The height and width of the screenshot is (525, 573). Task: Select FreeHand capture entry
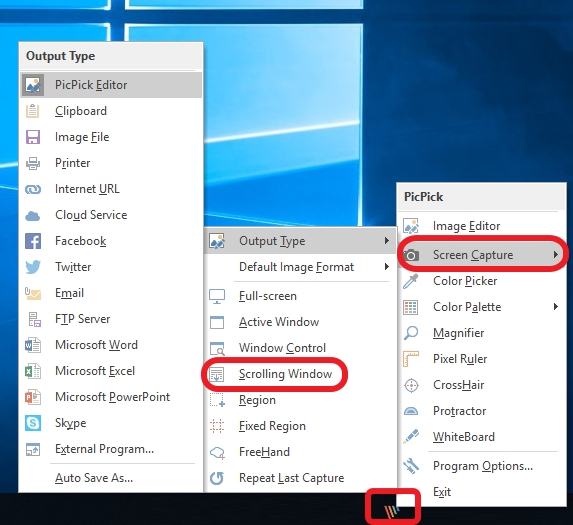300,452
